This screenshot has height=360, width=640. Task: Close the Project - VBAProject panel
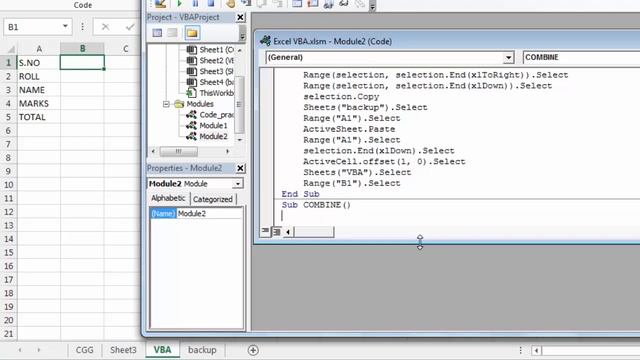[240, 17]
